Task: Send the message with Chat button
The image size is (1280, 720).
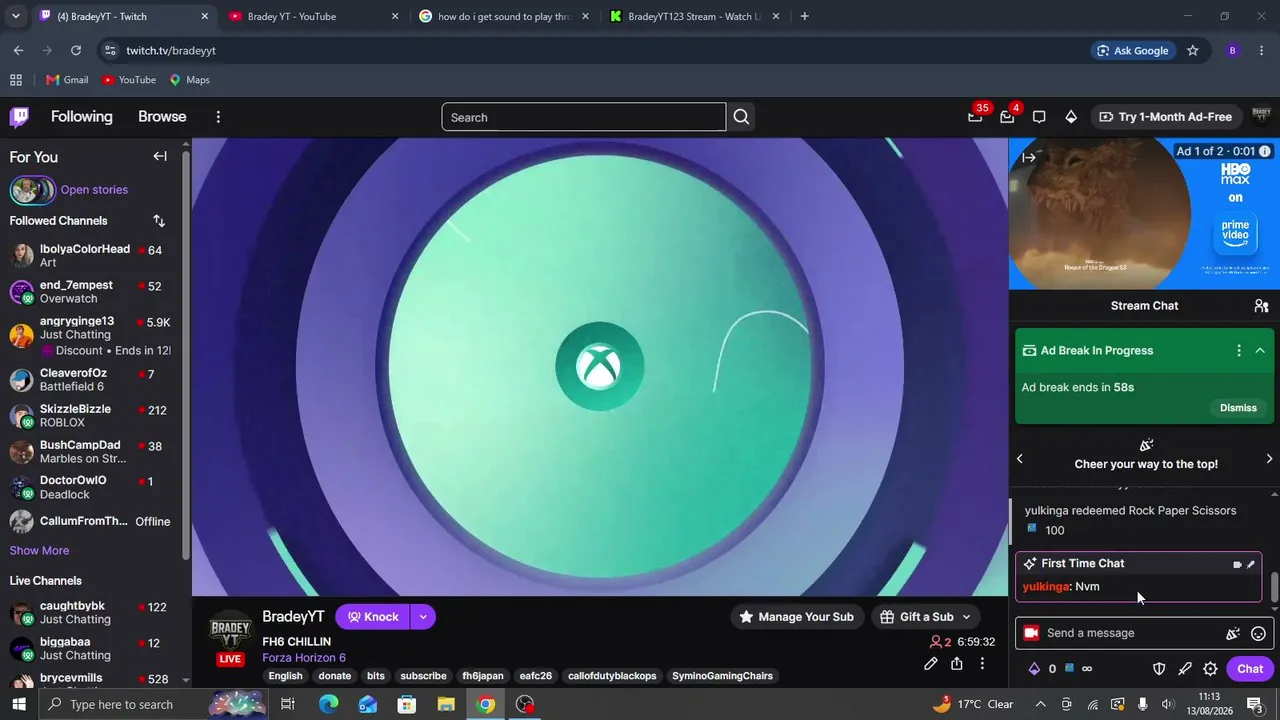Action: pos(1250,669)
